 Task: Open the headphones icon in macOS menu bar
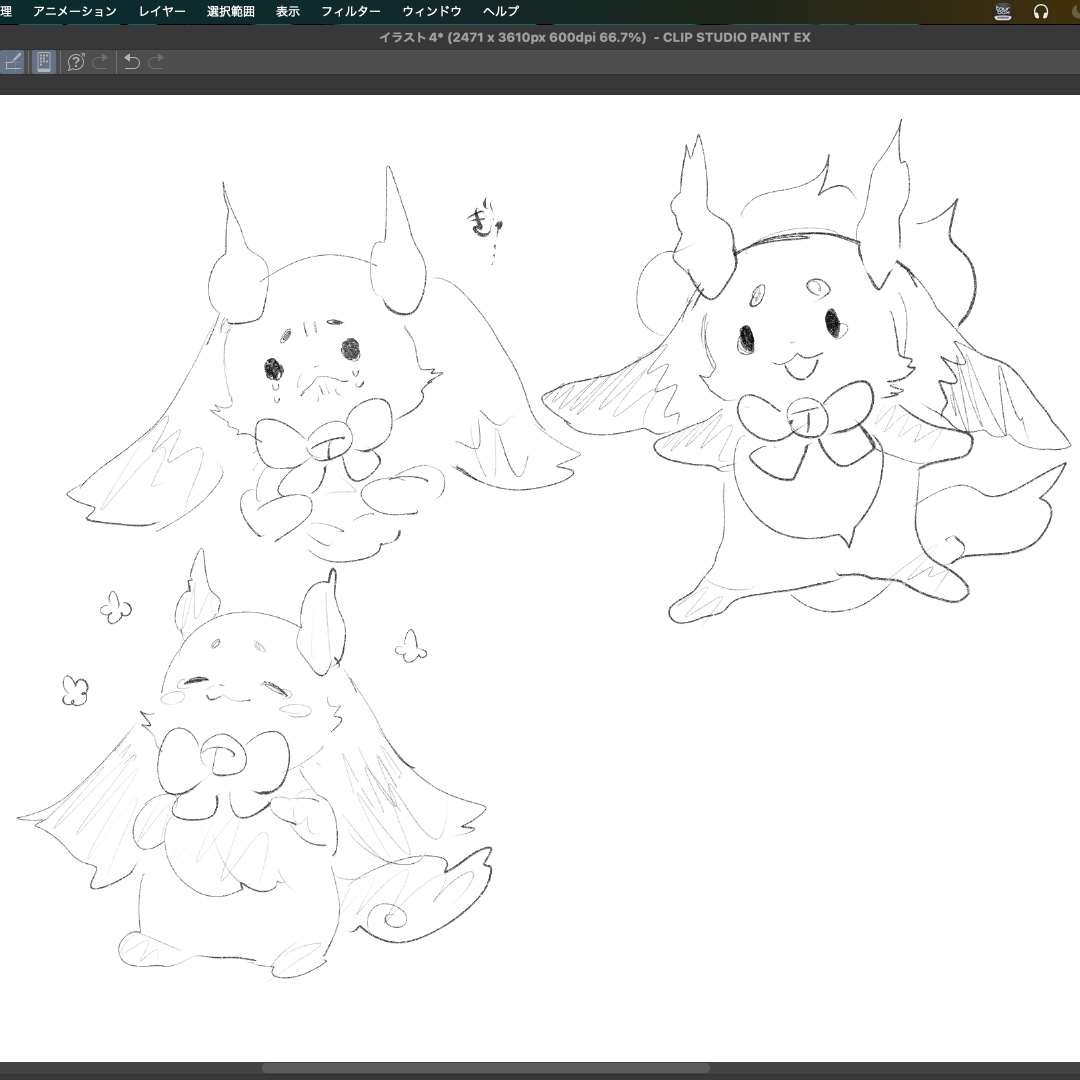[x=1041, y=11]
